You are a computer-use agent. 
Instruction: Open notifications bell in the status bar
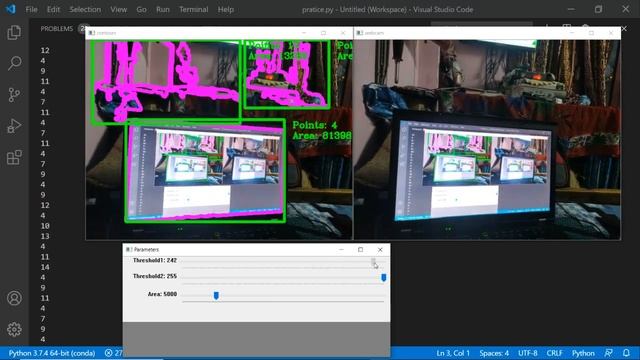pyautogui.click(x=626, y=353)
